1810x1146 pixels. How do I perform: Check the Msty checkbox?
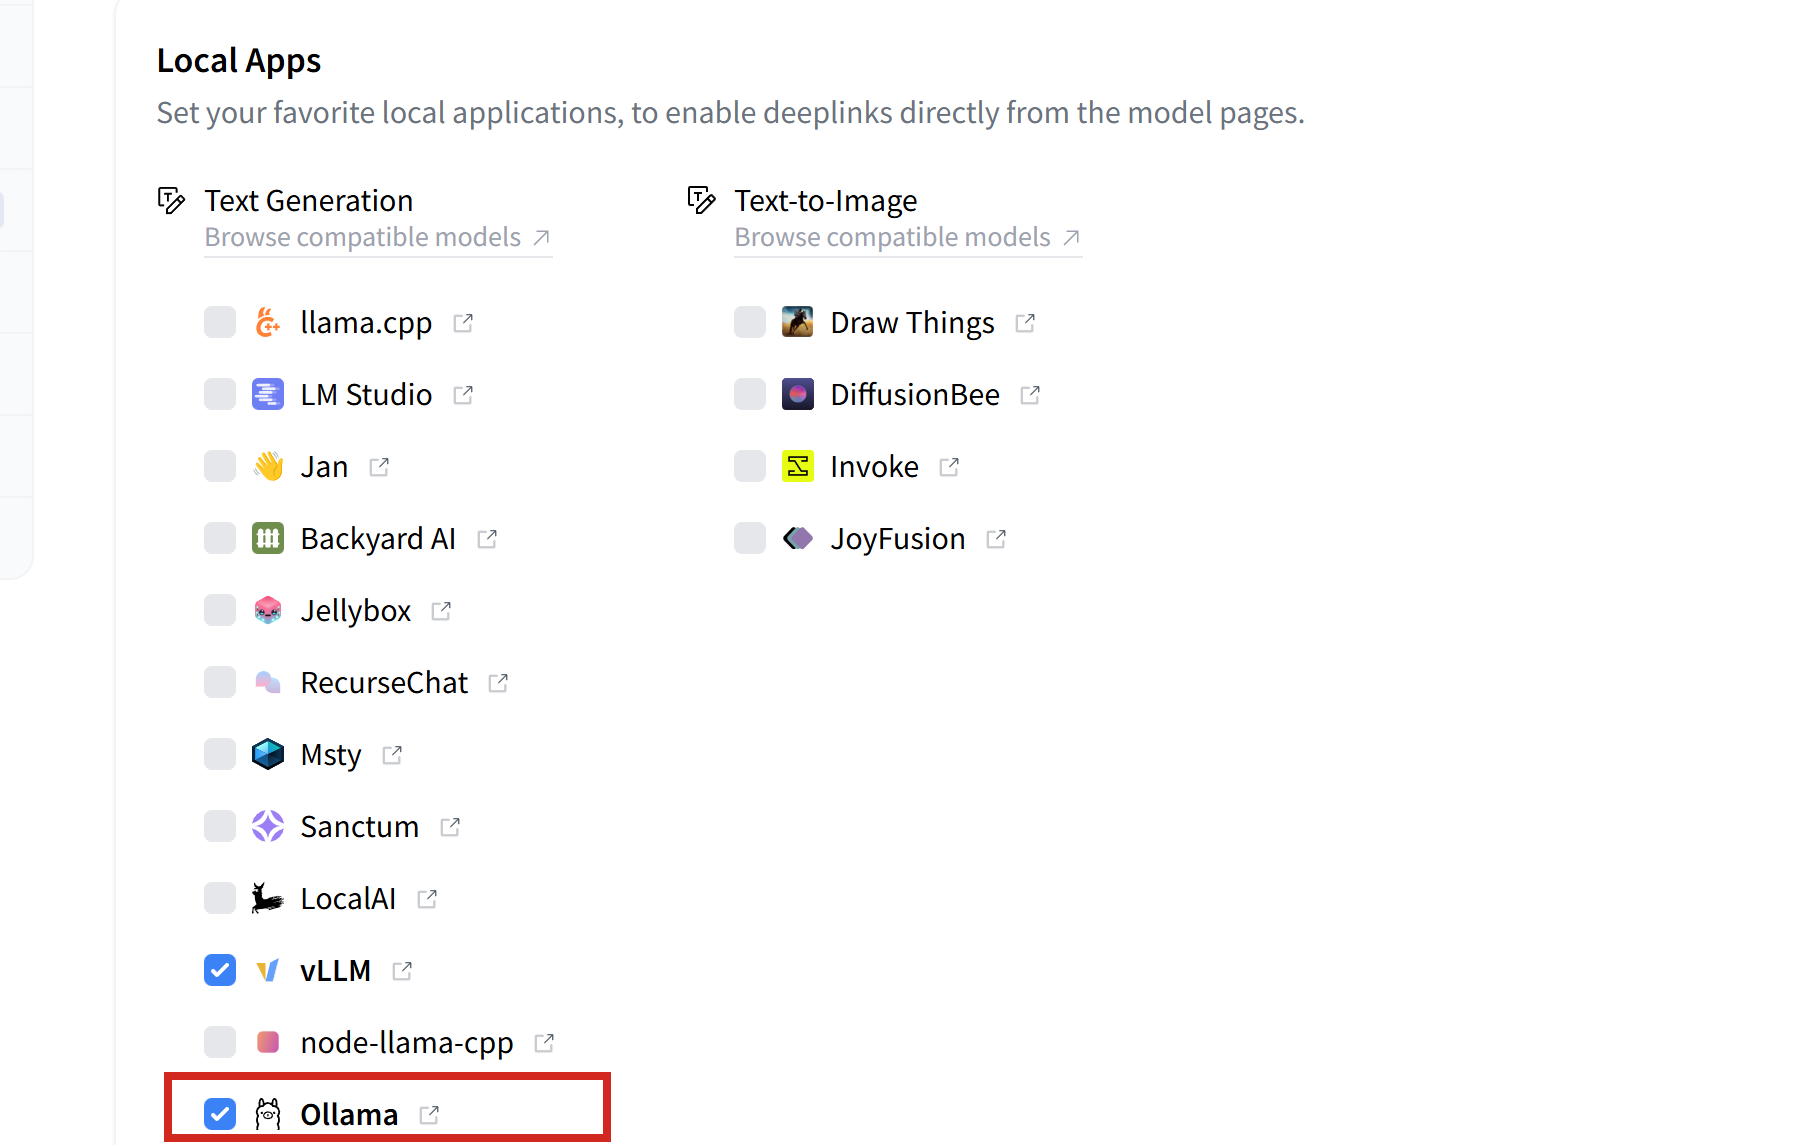point(220,755)
